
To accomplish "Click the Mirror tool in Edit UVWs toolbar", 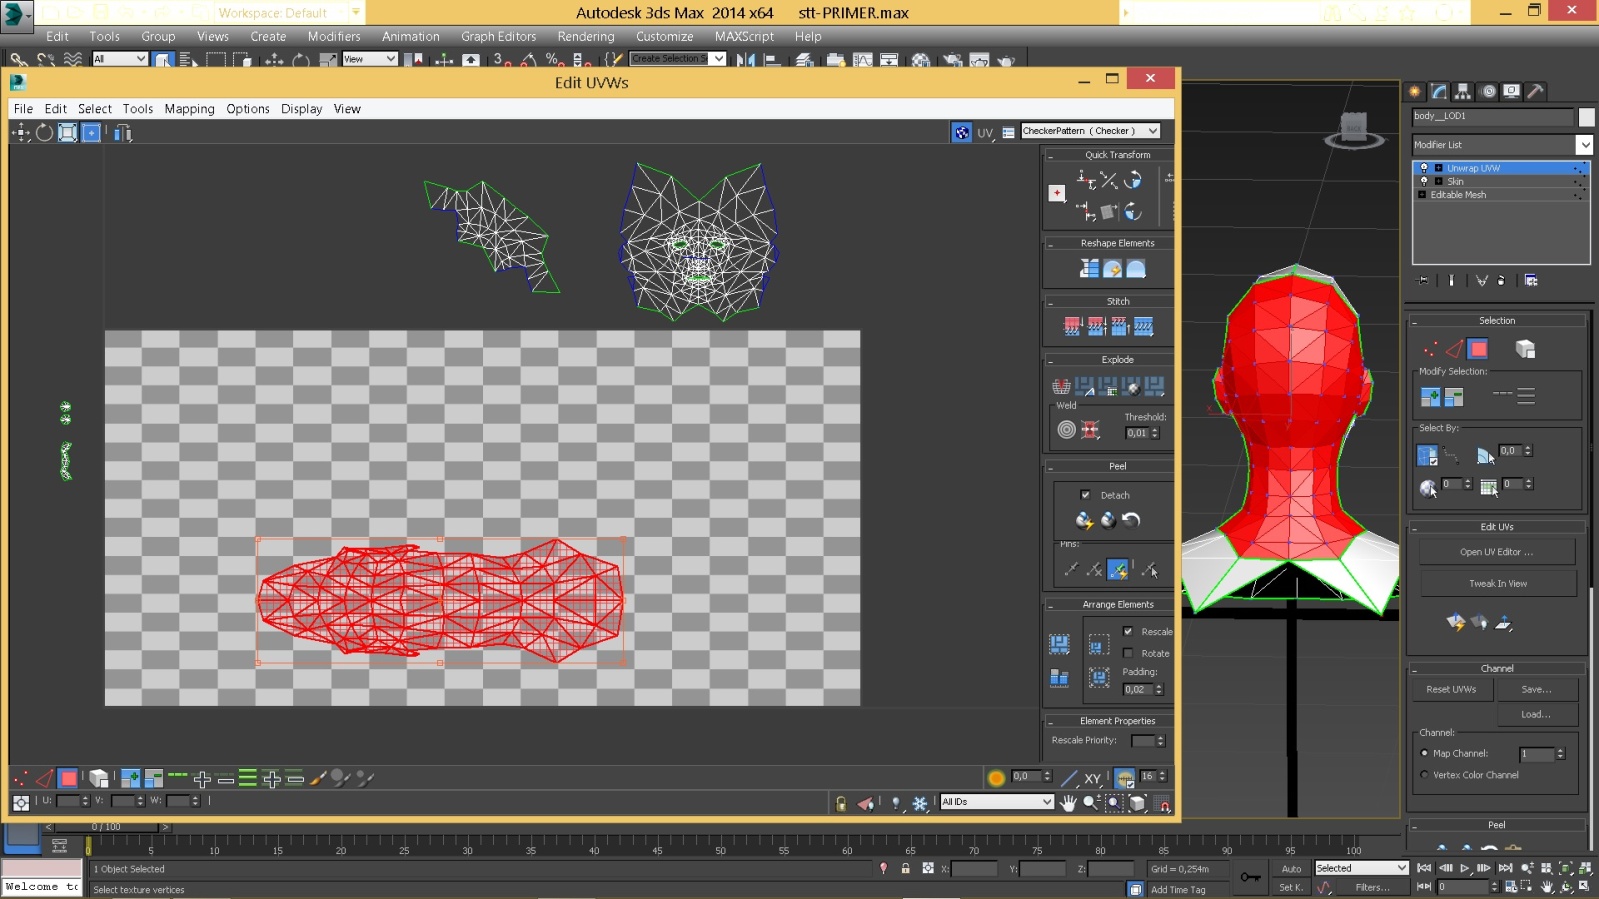I will [x=123, y=133].
